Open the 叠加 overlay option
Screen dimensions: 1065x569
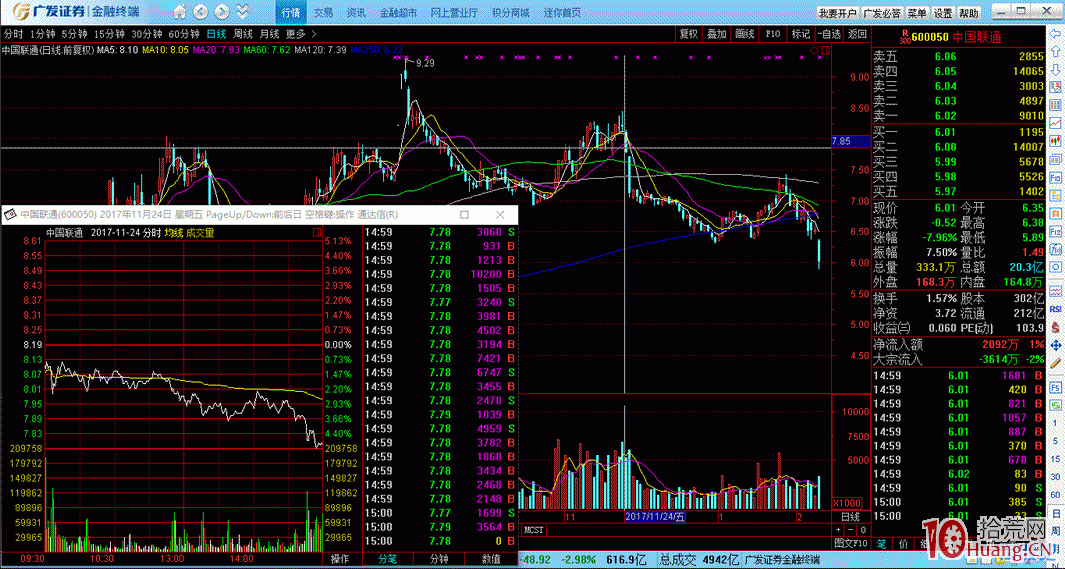[717, 33]
